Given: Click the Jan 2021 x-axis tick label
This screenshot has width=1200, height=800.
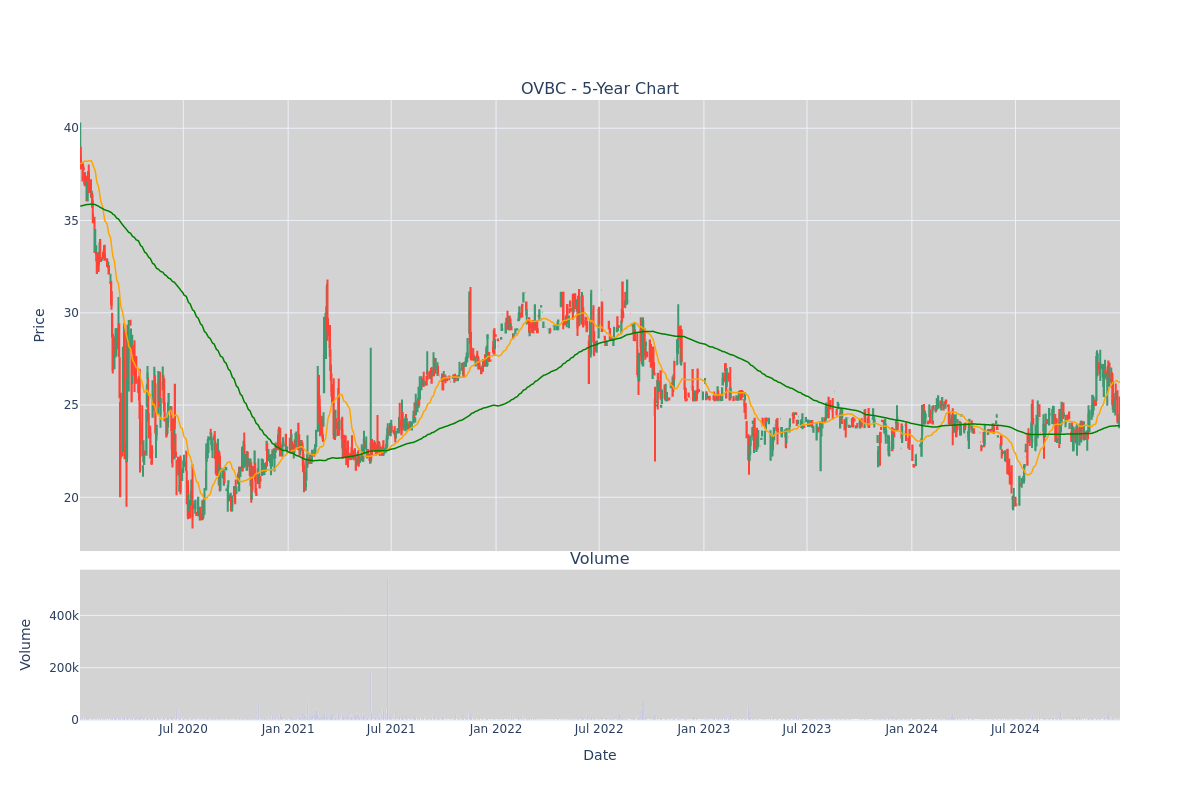Looking at the screenshot, I should [x=288, y=729].
